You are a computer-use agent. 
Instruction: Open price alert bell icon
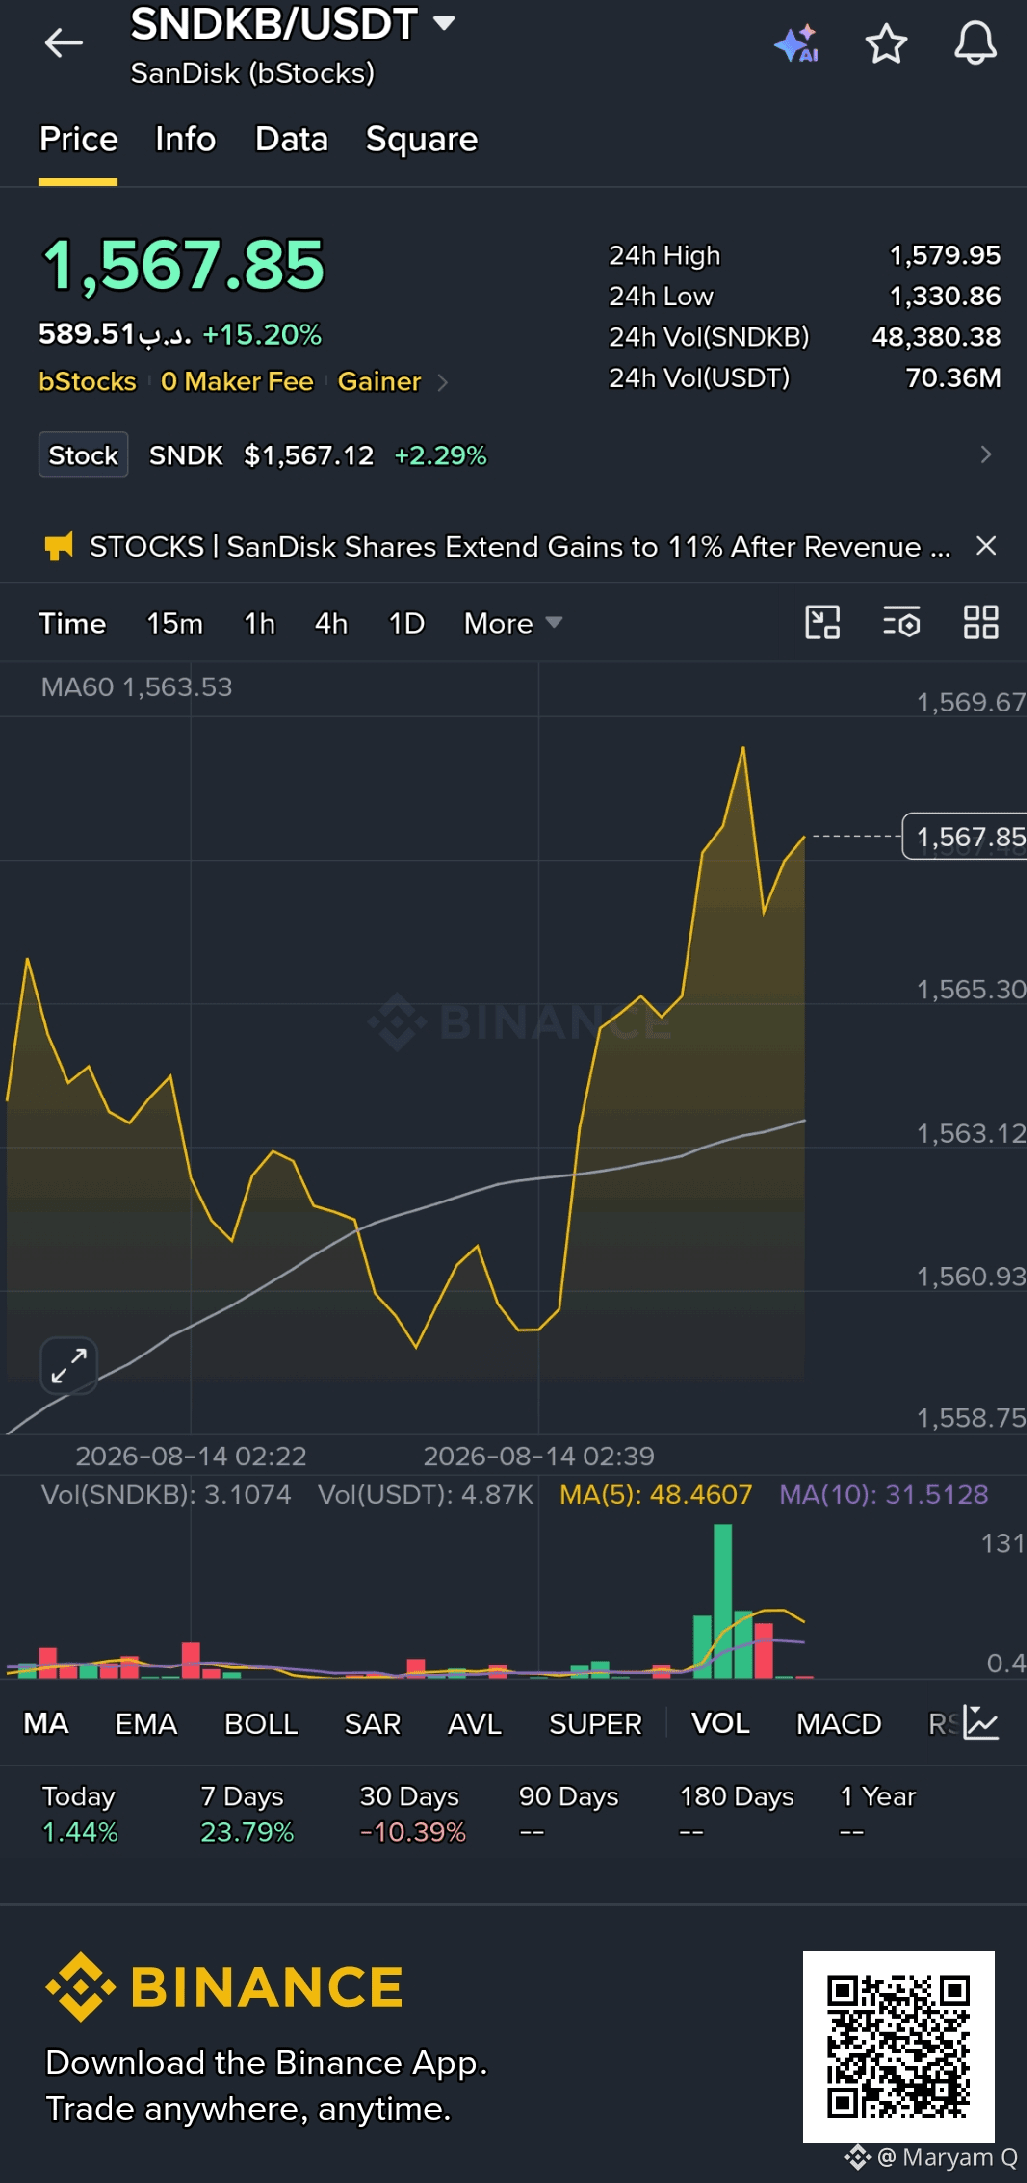click(x=975, y=44)
